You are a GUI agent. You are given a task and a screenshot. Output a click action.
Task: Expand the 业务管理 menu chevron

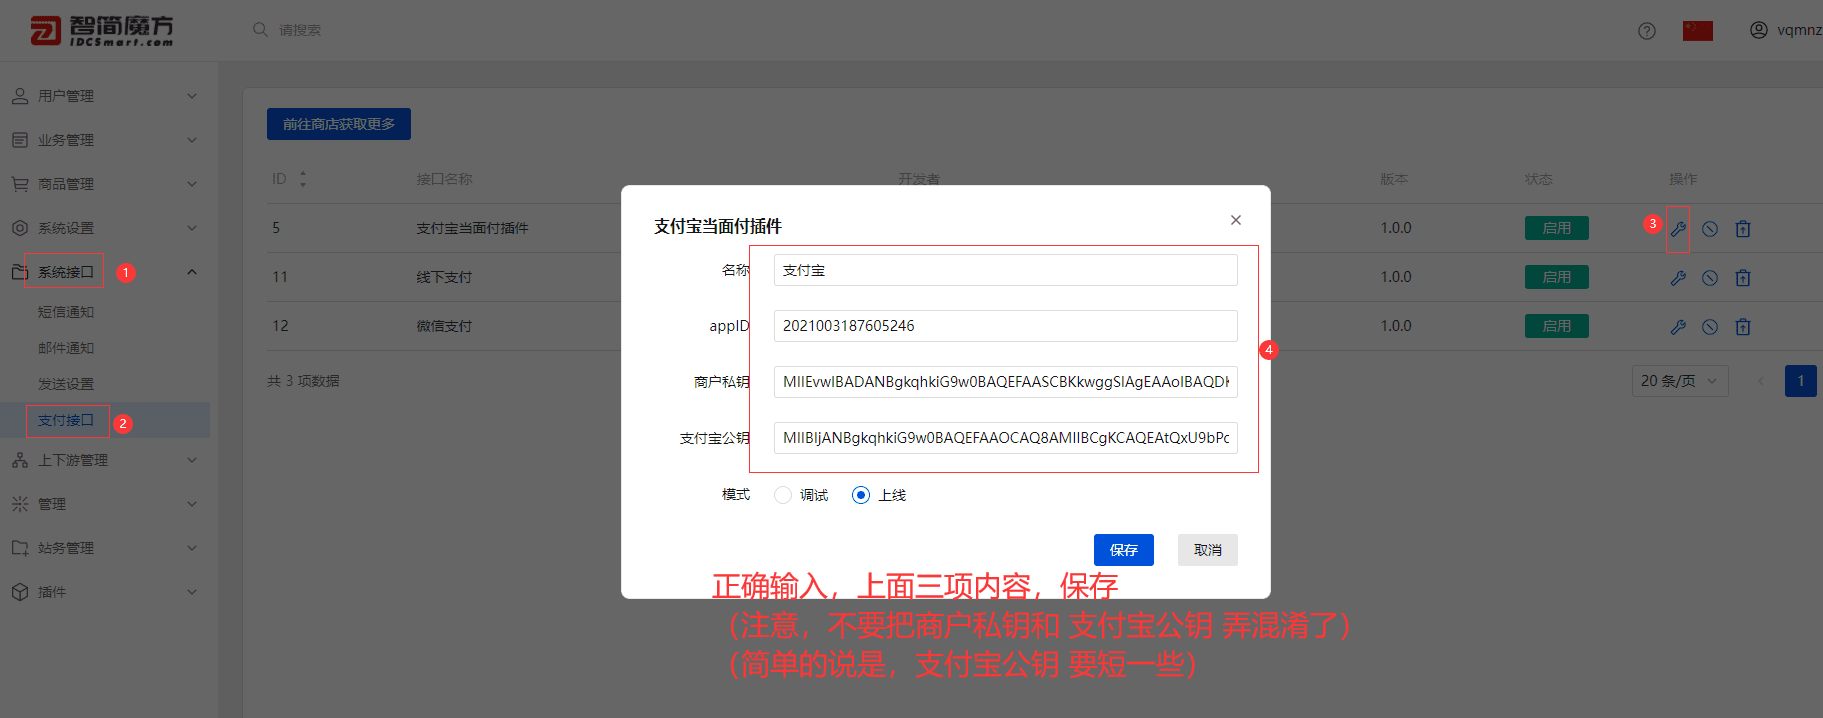(x=192, y=140)
